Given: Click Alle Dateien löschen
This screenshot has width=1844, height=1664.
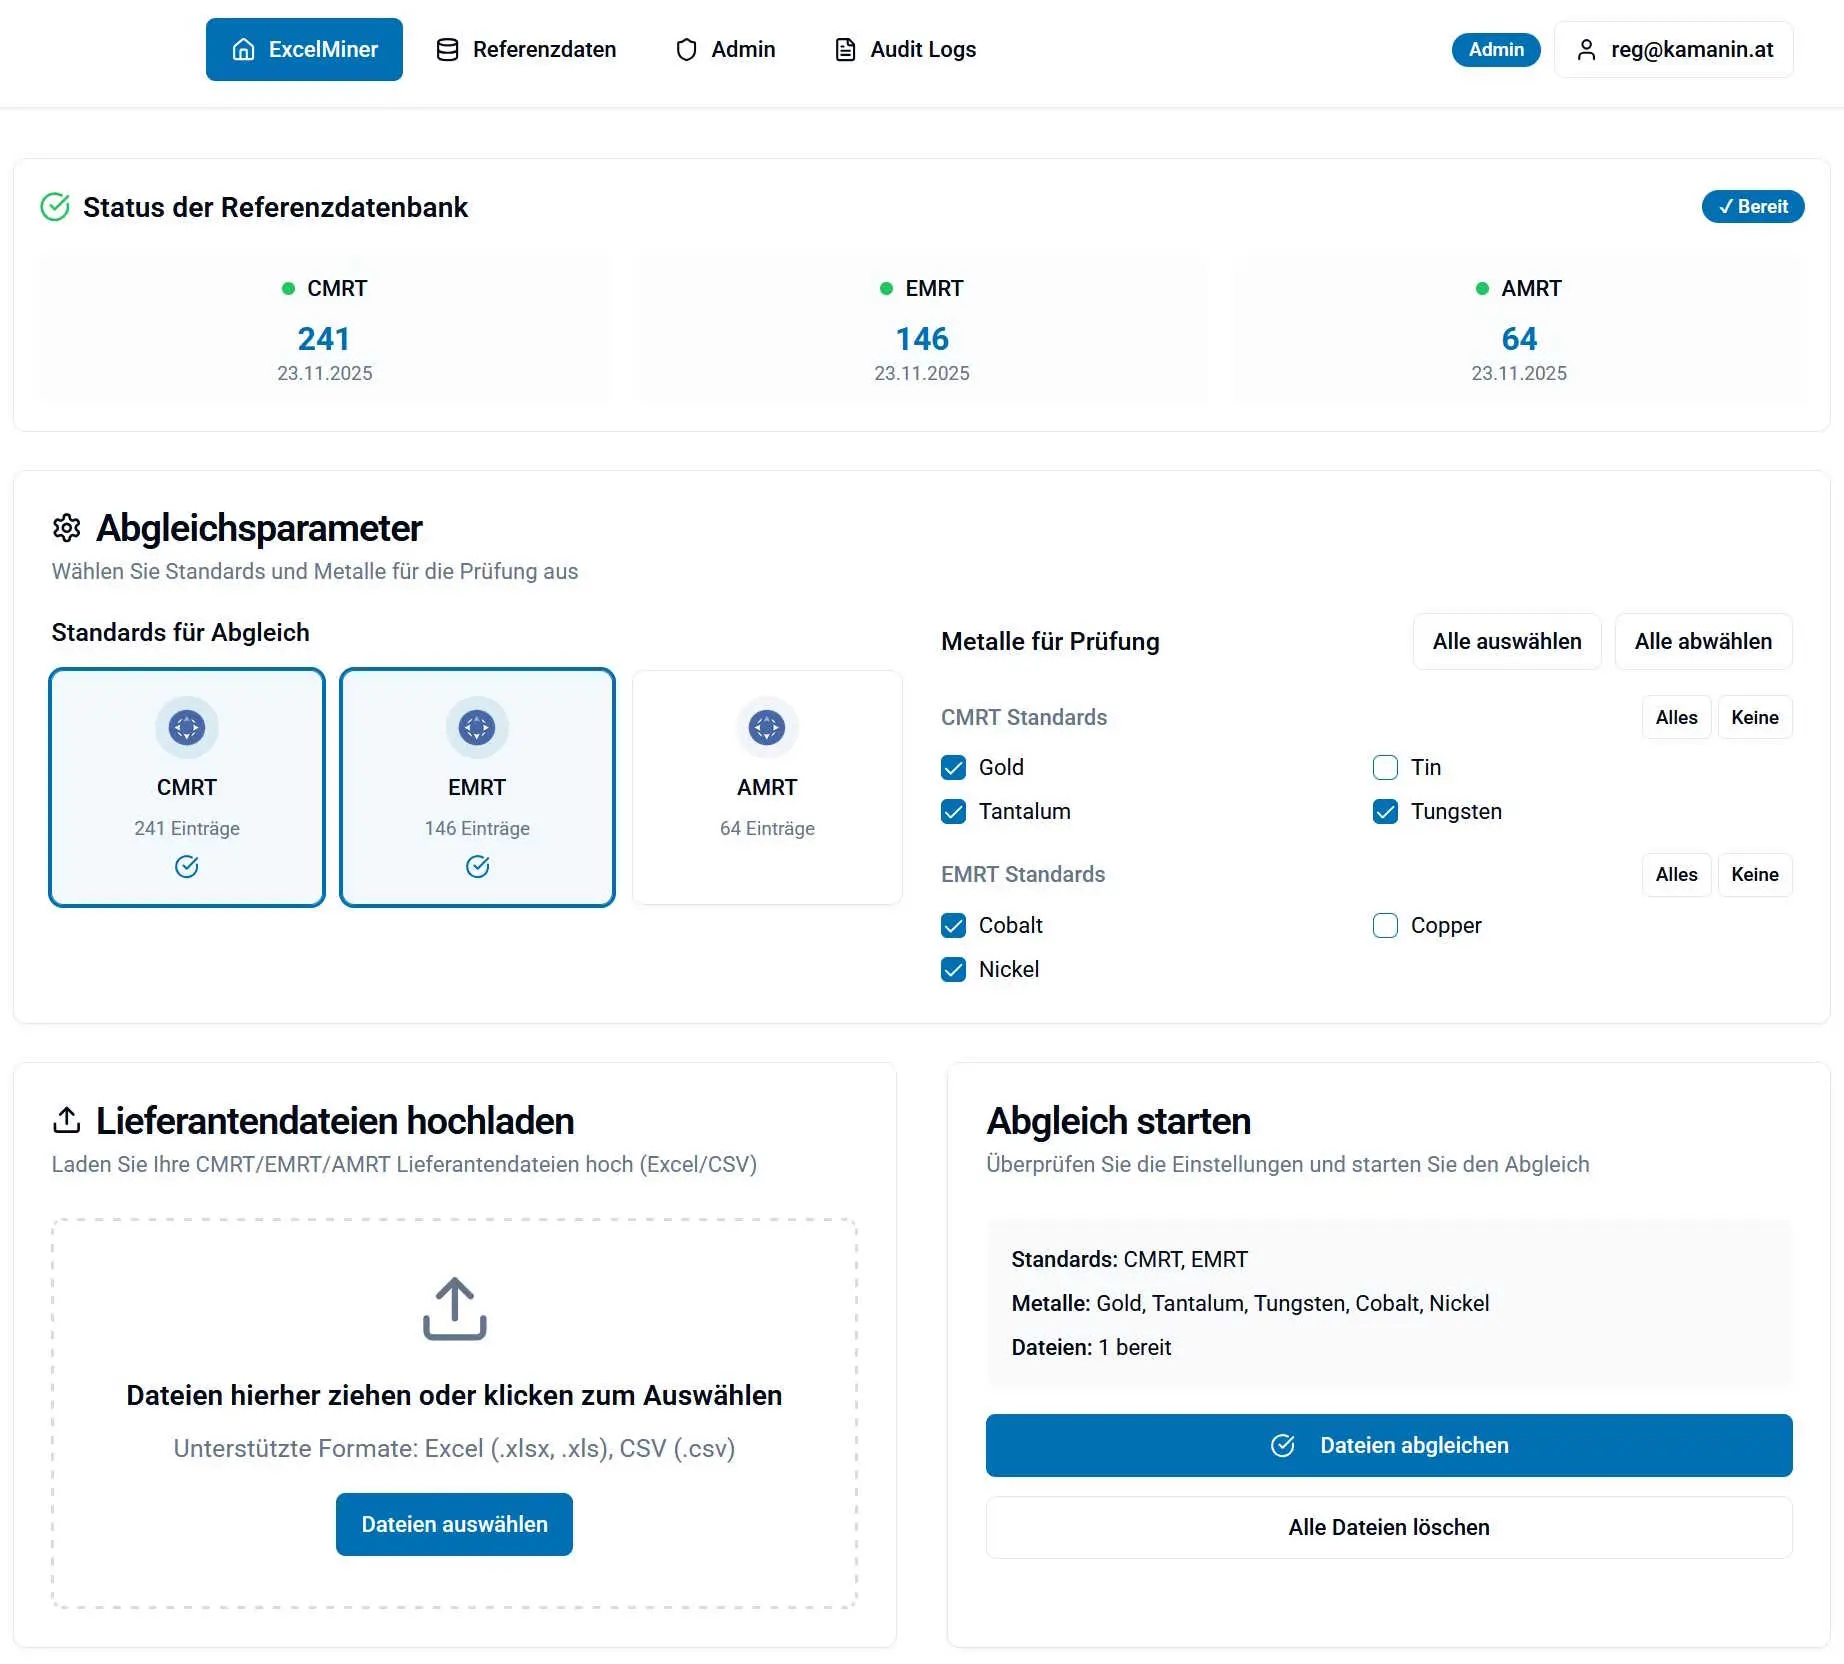Looking at the screenshot, I should 1388,1527.
